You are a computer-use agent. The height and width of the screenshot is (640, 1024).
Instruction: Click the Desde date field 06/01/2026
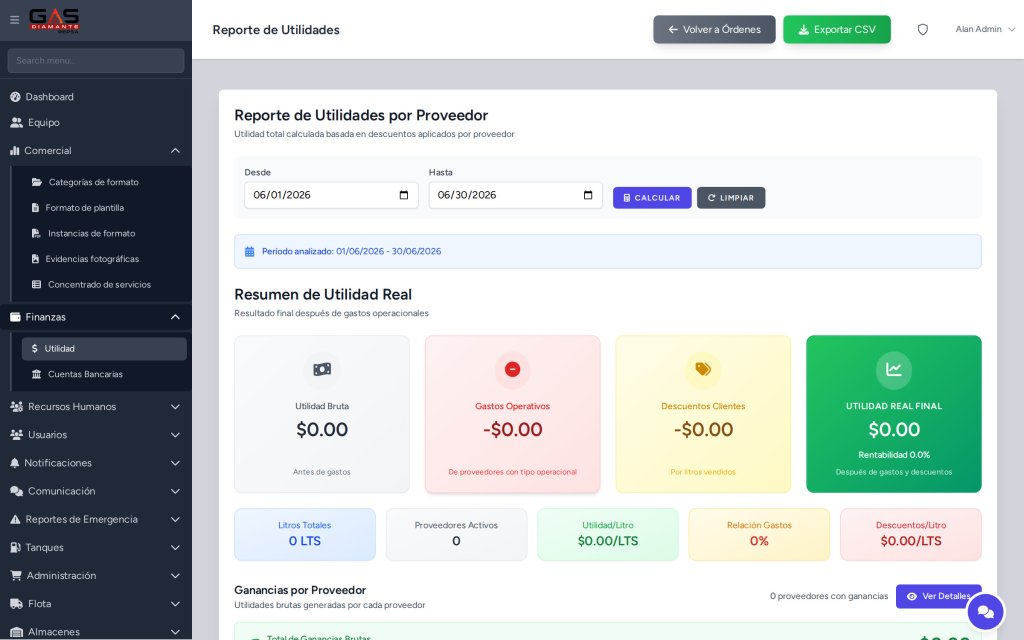coord(331,195)
